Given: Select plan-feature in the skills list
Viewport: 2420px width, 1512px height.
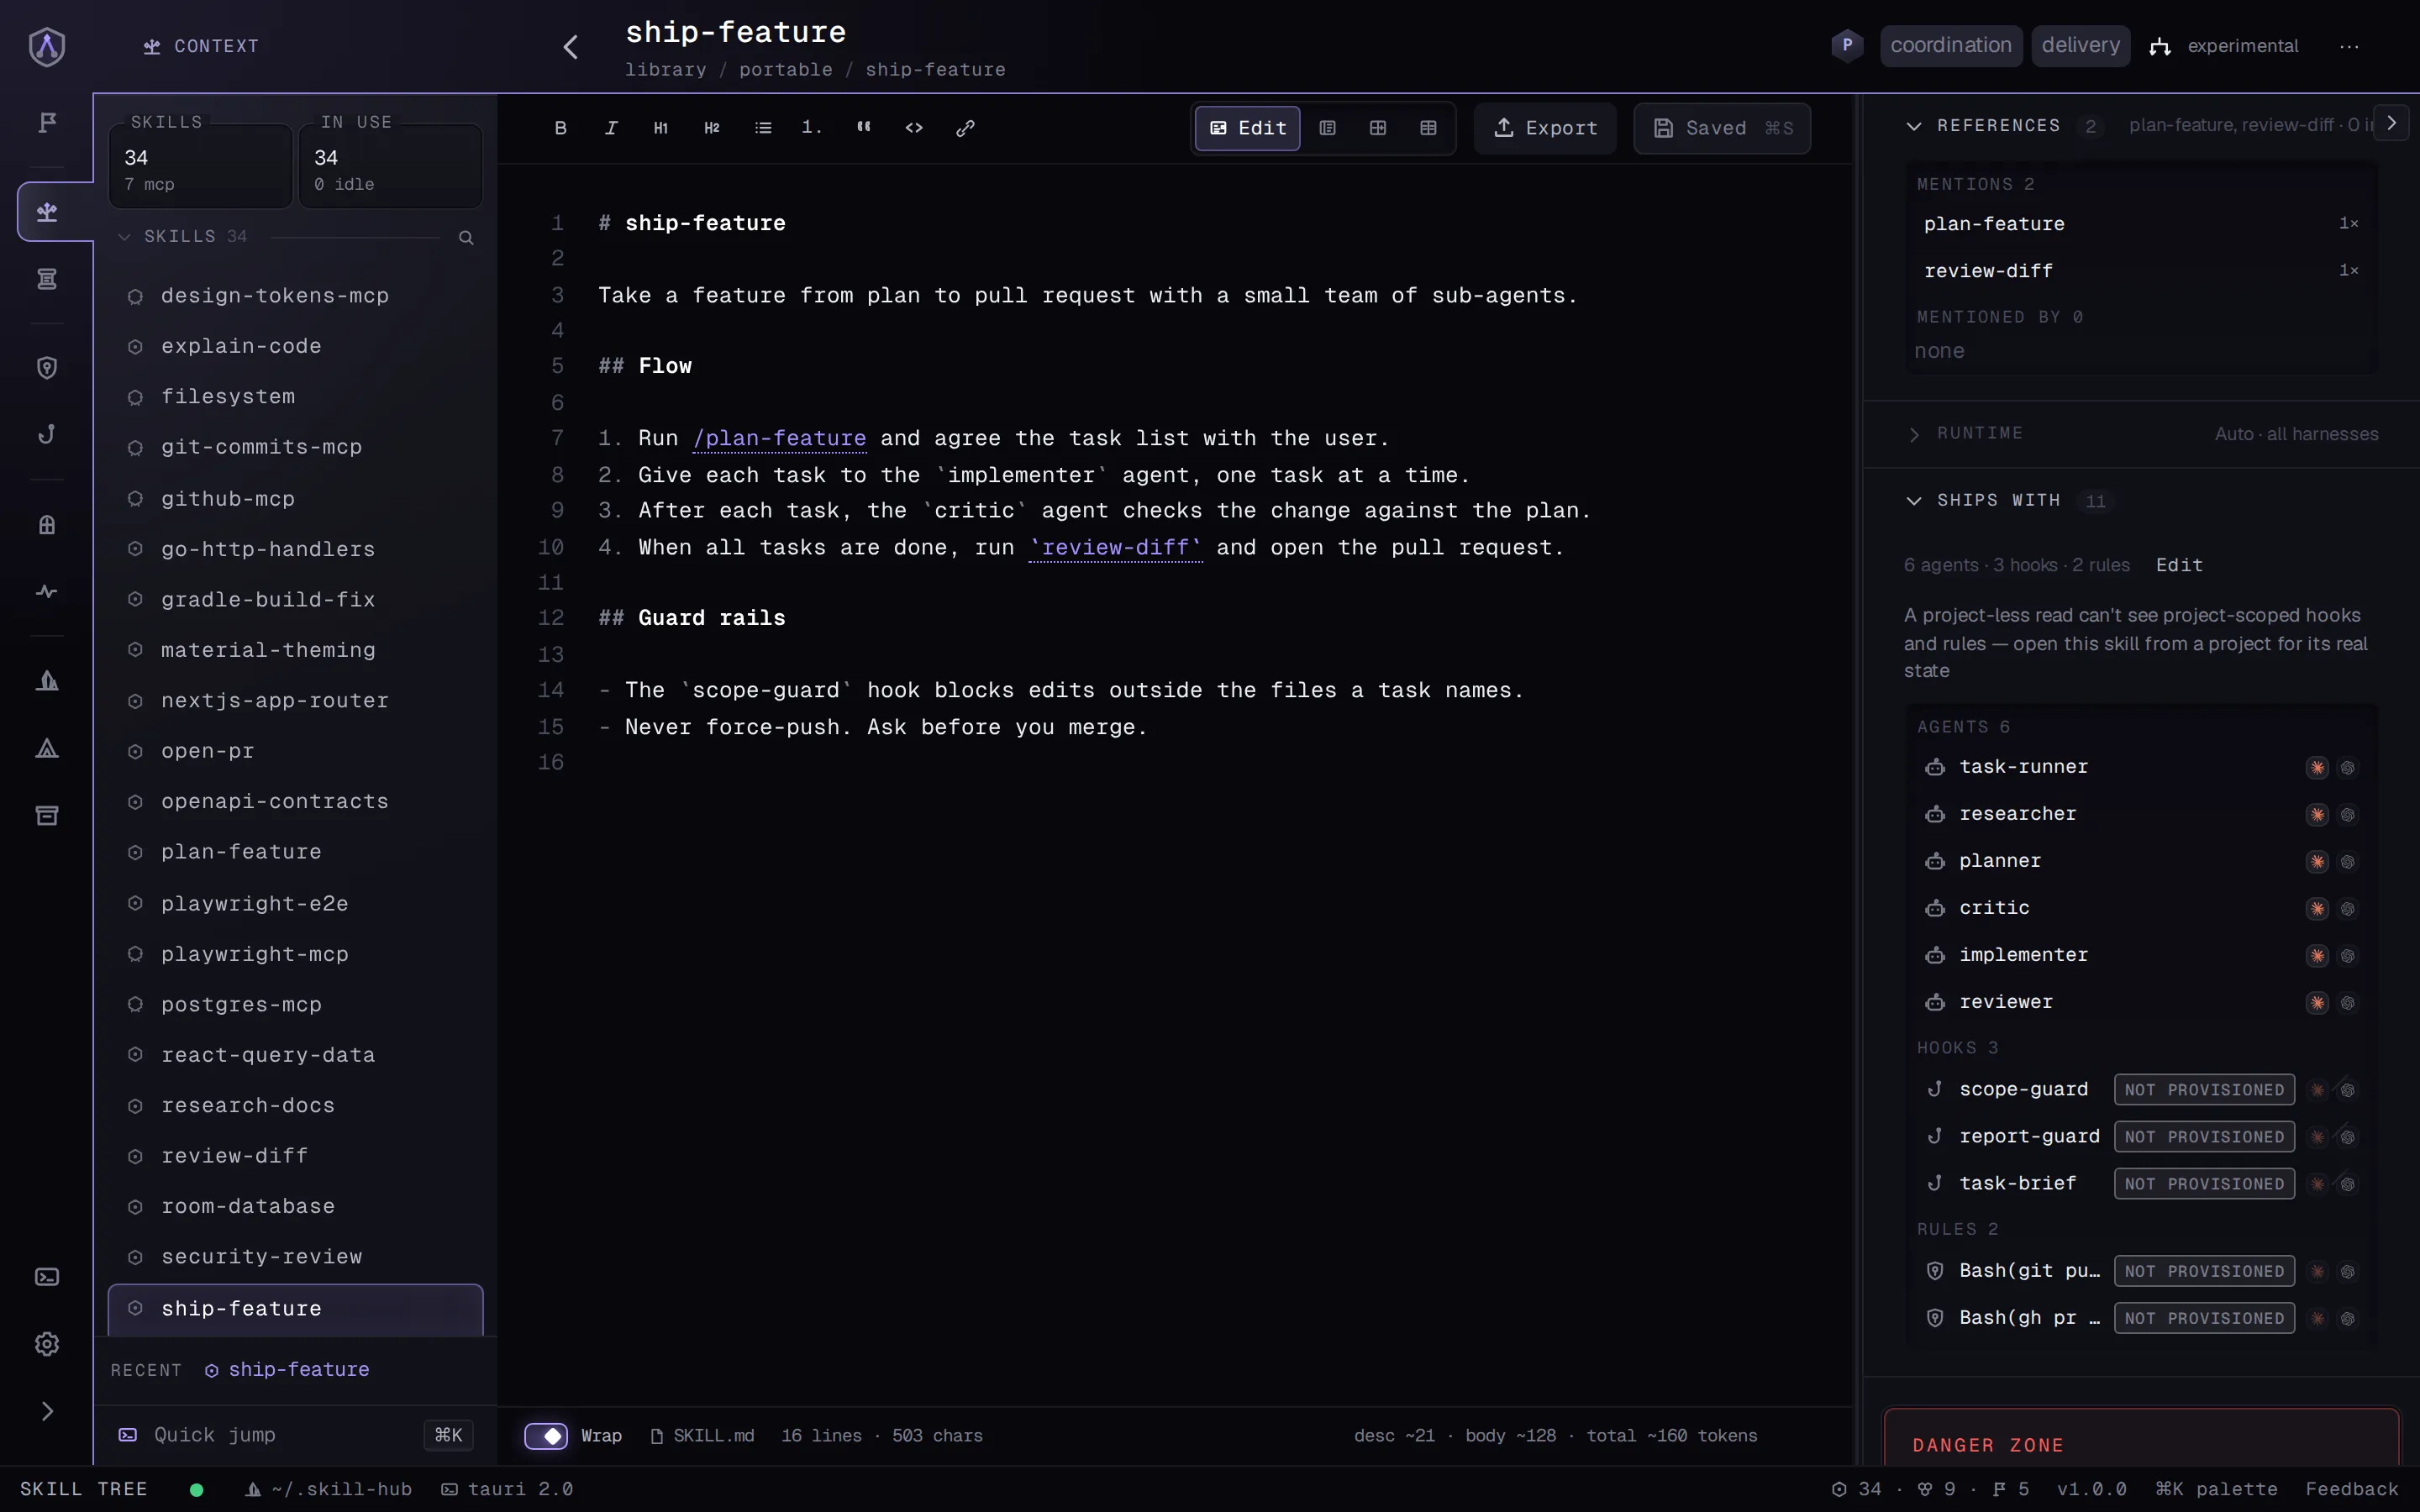Looking at the screenshot, I should 296,852.
